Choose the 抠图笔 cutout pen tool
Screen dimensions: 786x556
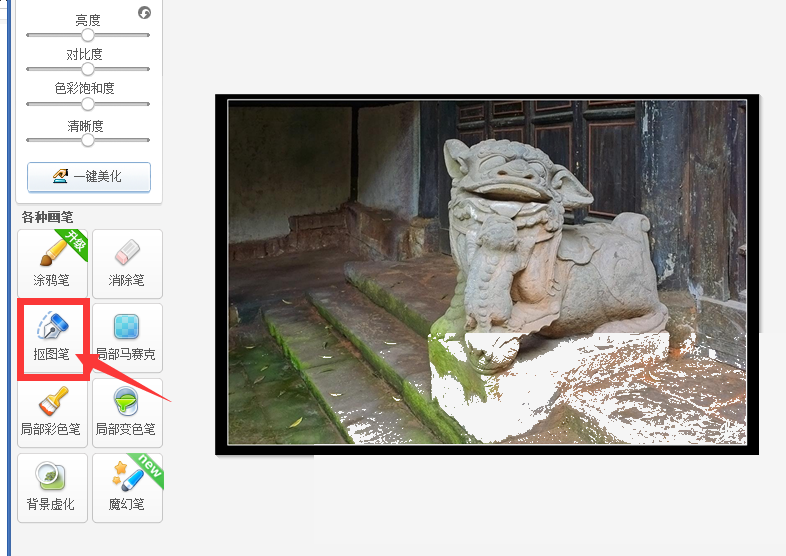(53, 338)
